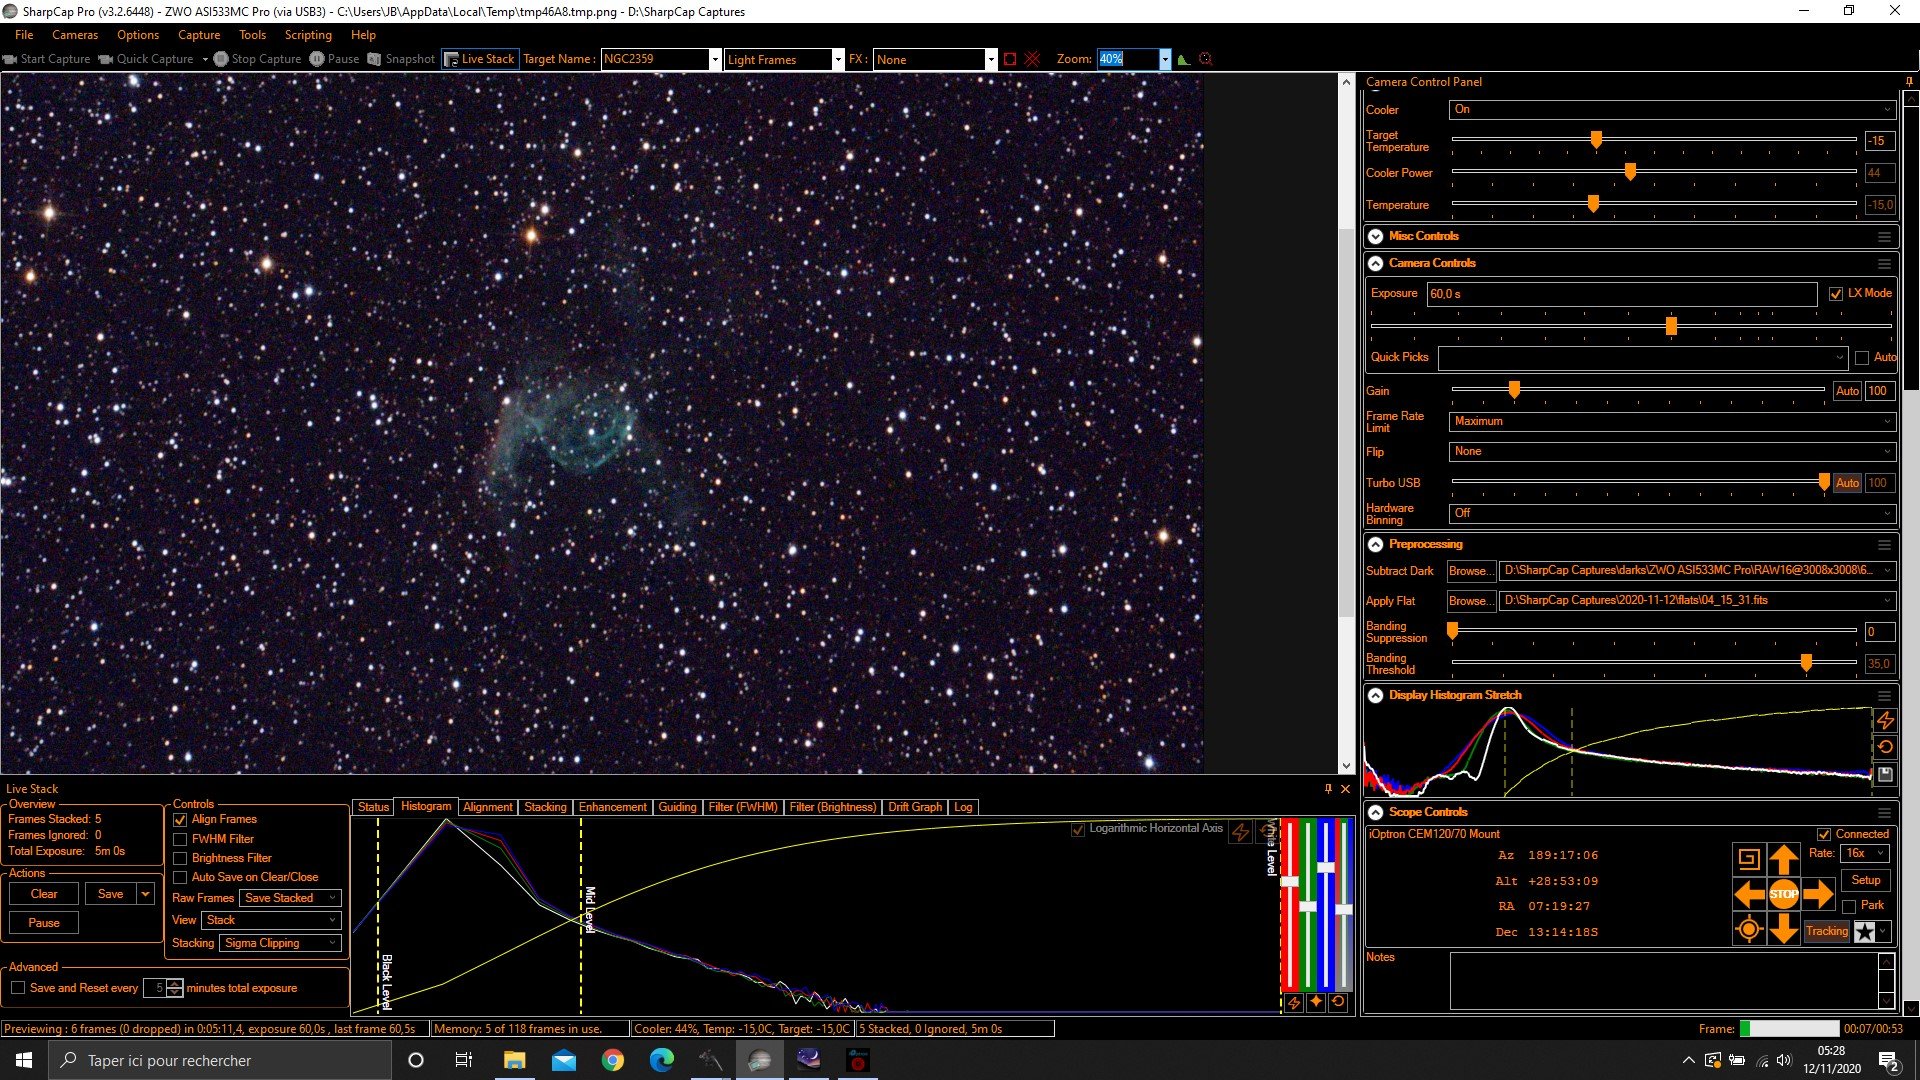This screenshot has height=1080, width=1920.
Task: Click the live stack histogram auto-stretch lightning icon
Action: (1241, 832)
